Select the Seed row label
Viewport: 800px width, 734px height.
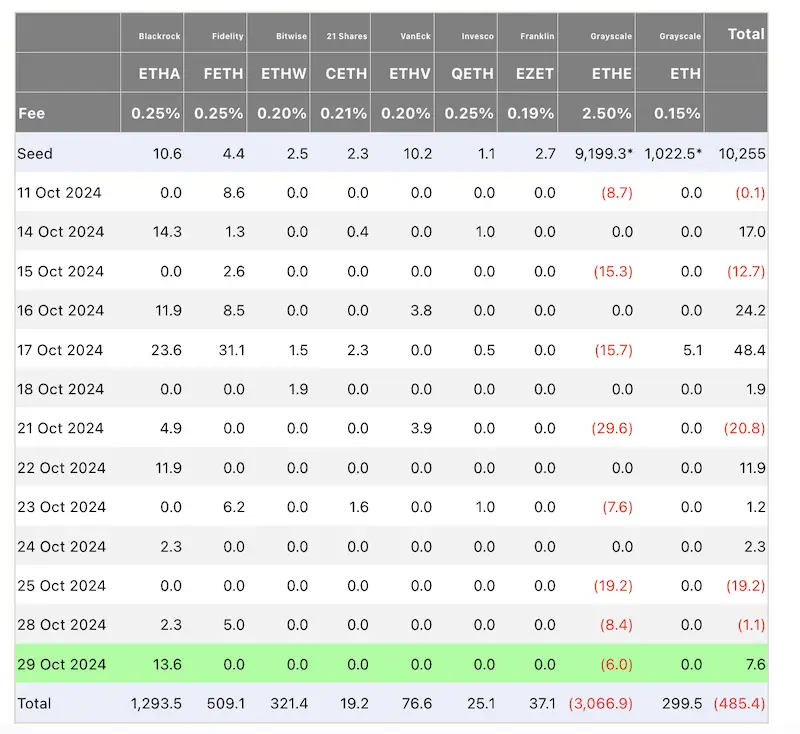pos(35,152)
